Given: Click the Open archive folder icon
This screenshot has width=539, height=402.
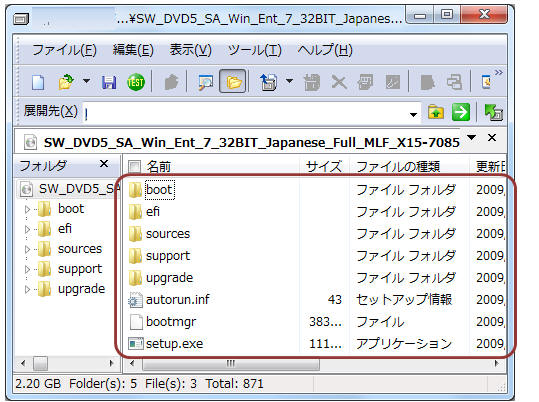Looking at the screenshot, I should [x=66, y=82].
